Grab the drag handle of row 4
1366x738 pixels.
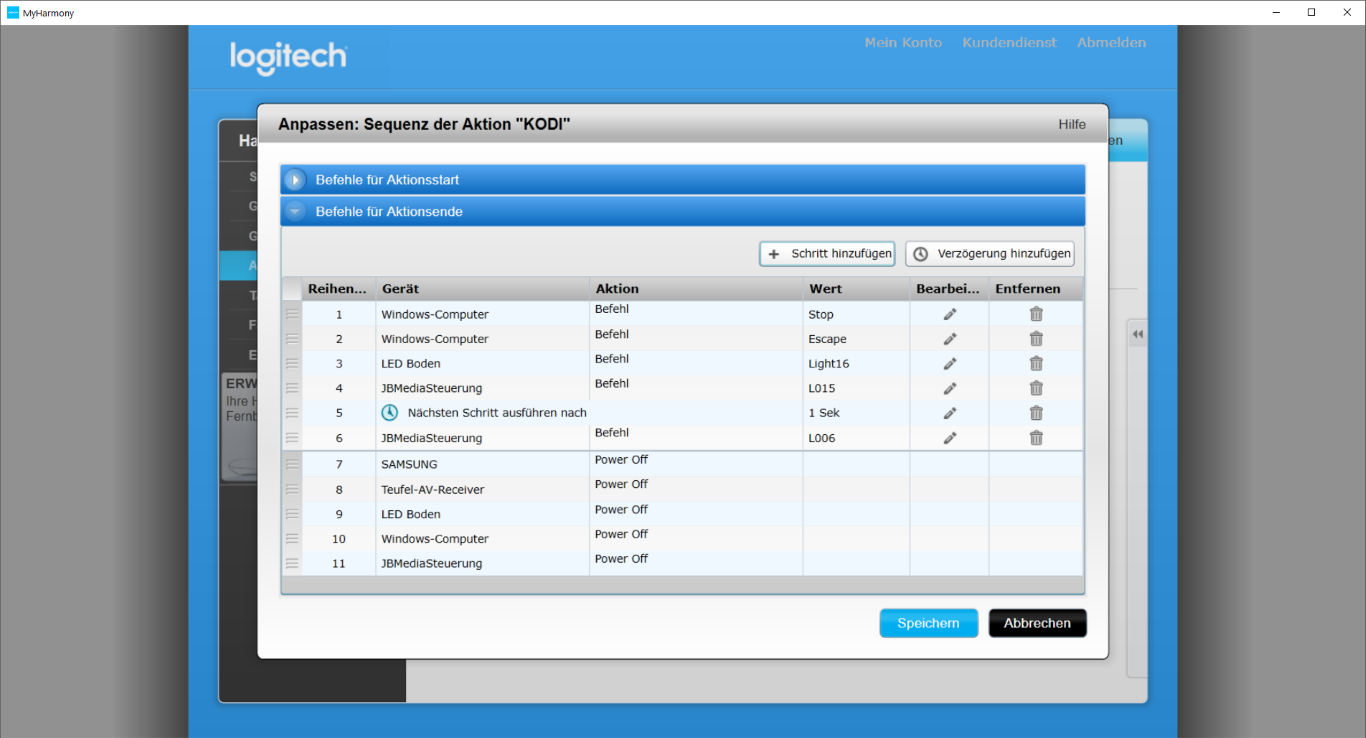292,388
